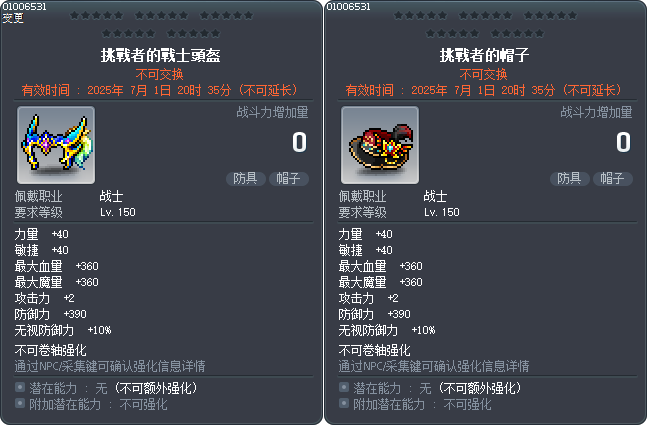Screen dimensions: 648x427
Task: Click item ID 01006531 on right tooltip
Action: [348, 7]
